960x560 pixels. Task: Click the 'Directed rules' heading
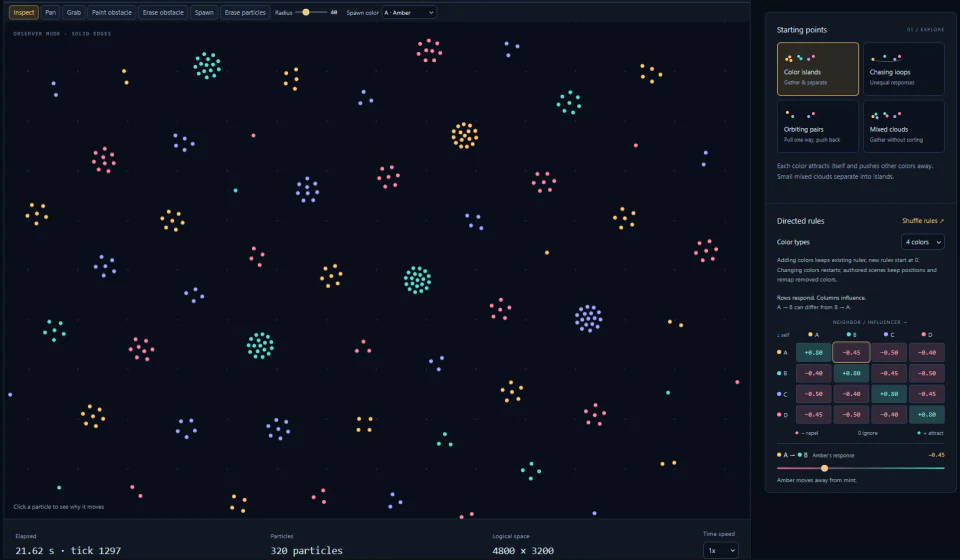point(800,221)
